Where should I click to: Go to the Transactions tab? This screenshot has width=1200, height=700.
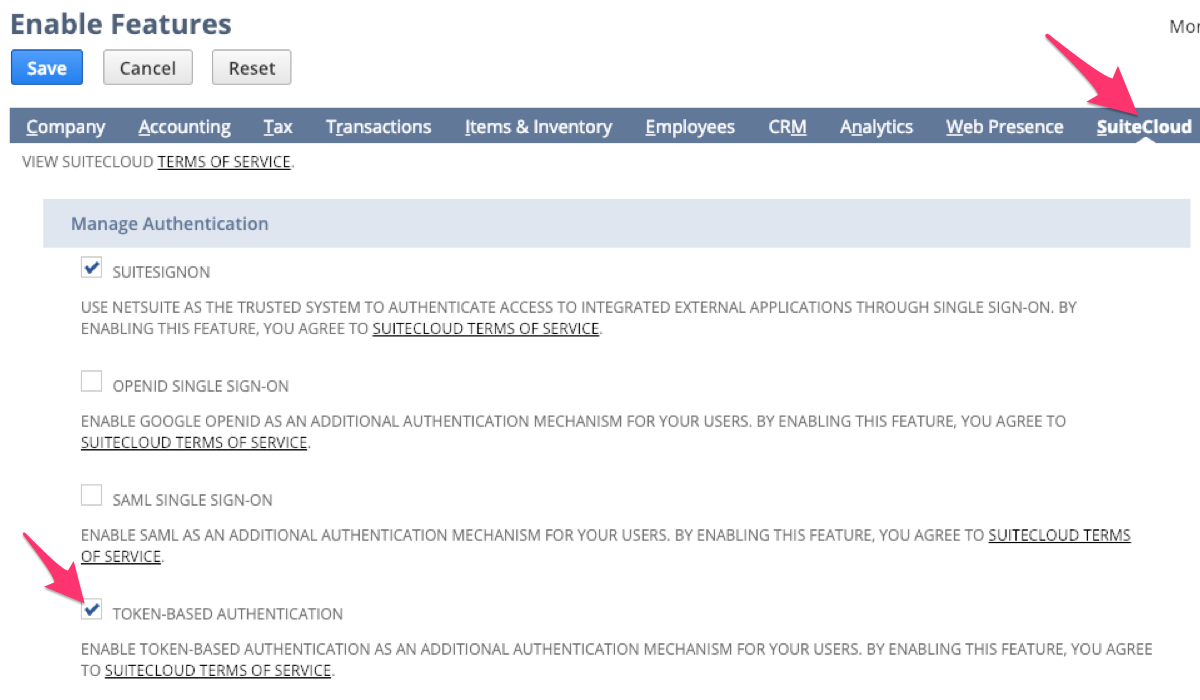click(379, 127)
